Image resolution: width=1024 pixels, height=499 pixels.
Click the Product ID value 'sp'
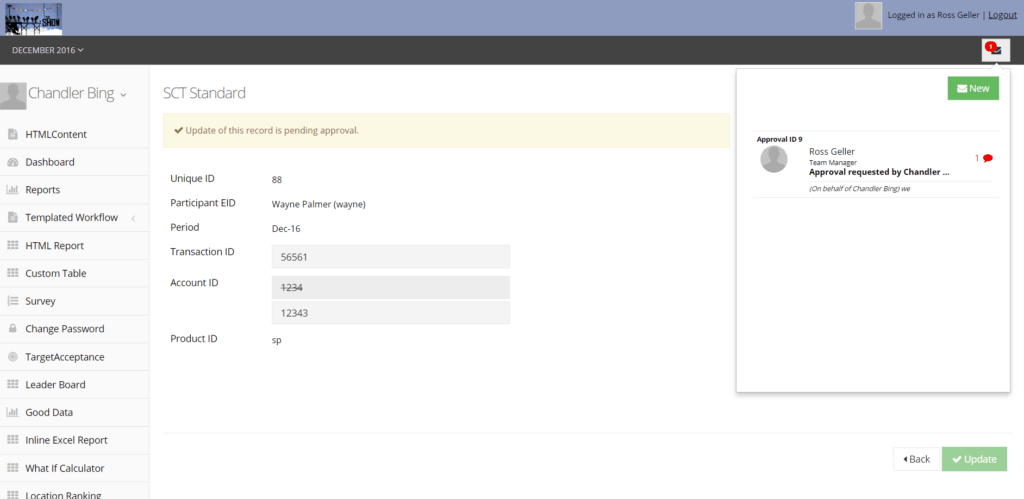coord(276,340)
